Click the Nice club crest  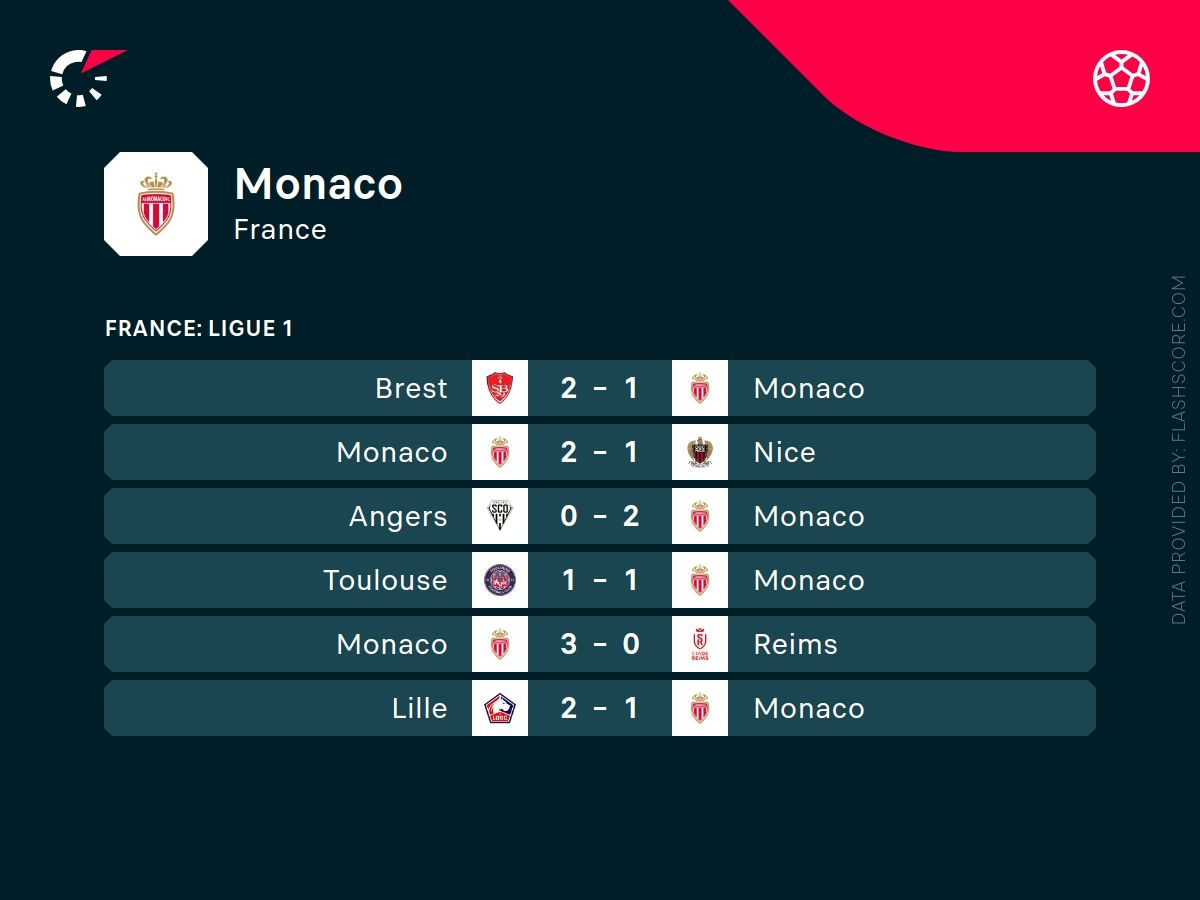(700, 452)
